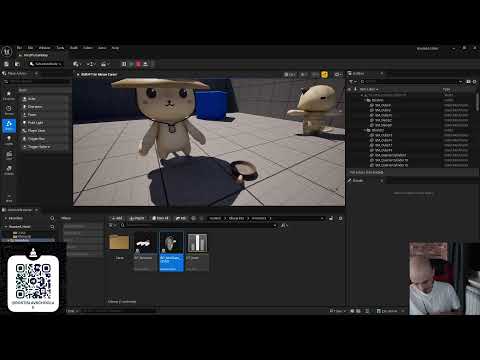Select the folder thumbnail in Content Browser
Screen dimensions: 480x360
[x=119, y=242]
